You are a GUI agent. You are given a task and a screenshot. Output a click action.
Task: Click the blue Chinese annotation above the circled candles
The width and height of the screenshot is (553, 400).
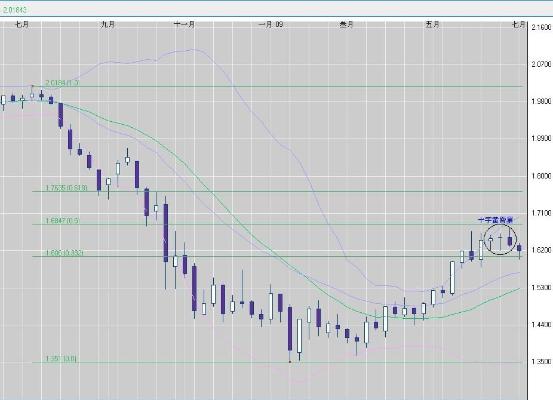coord(496,220)
